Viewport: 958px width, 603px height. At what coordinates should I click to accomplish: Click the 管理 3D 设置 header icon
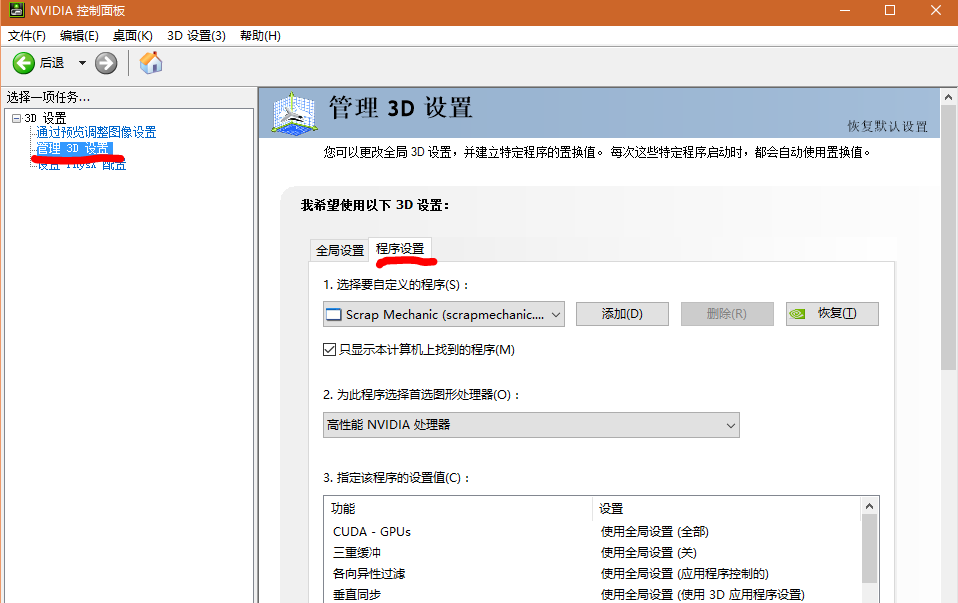pos(294,114)
